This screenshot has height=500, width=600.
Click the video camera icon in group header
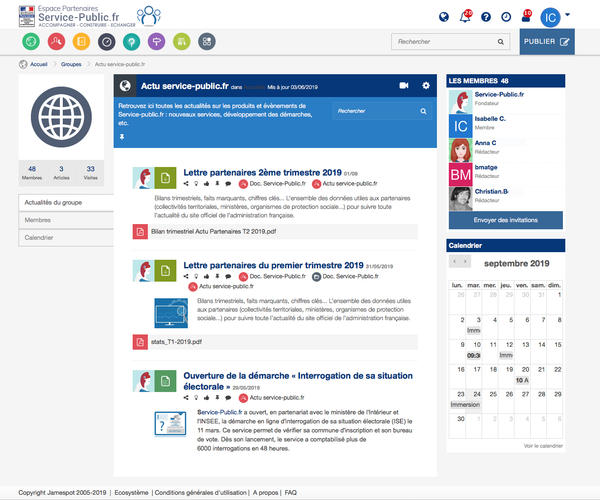[x=404, y=86]
